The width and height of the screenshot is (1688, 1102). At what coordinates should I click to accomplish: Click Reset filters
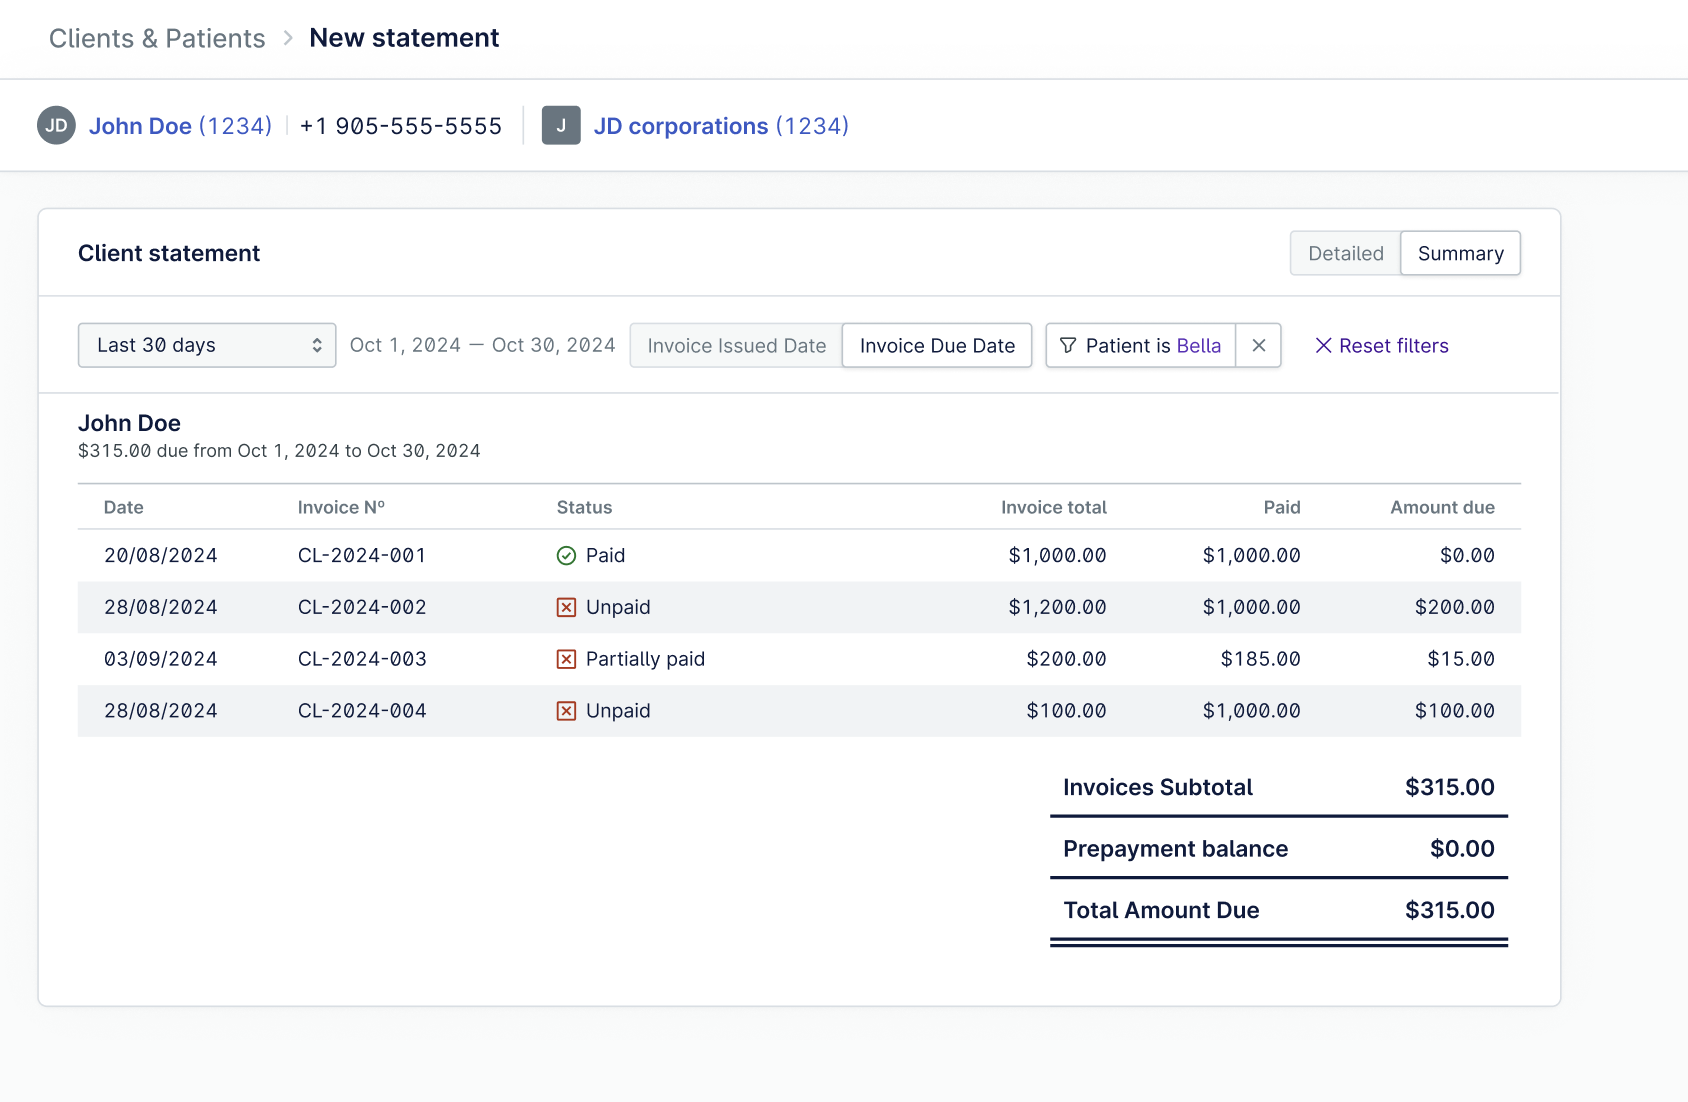pyautogui.click(x=1381, y=346)
